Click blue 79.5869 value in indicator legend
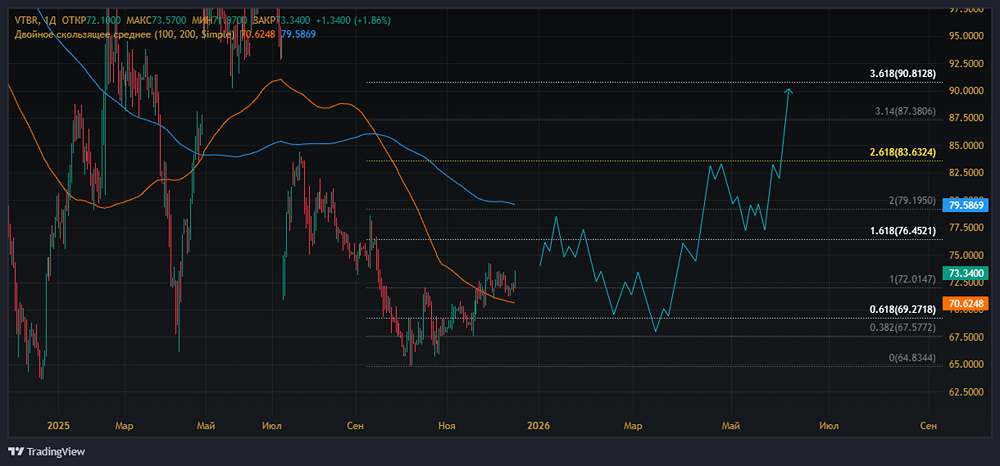The image size is (1000, 466). tap(298, 33)
